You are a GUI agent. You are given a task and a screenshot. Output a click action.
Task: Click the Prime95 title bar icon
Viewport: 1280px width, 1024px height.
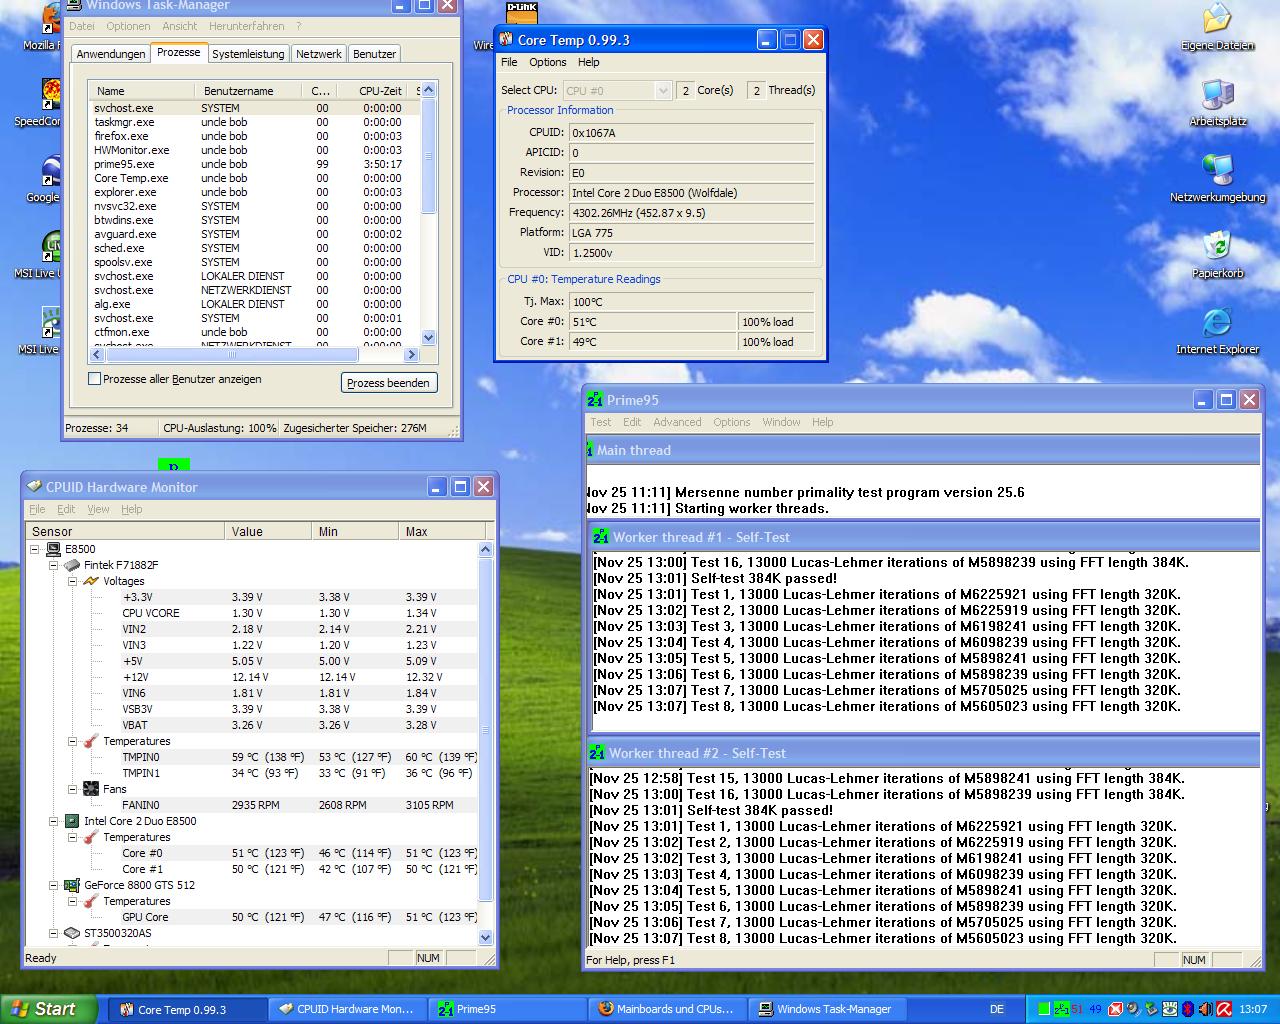click(x=595, y=400)
